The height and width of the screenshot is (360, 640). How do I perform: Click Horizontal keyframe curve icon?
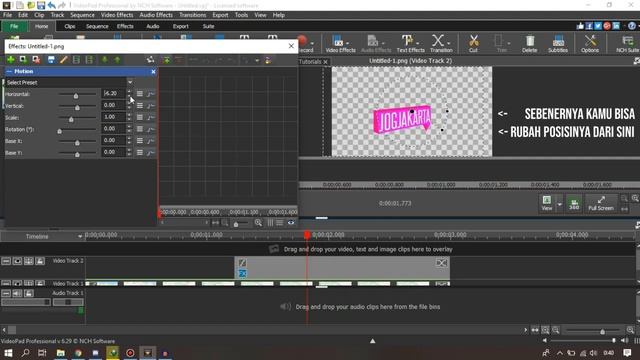coord(151,94)
